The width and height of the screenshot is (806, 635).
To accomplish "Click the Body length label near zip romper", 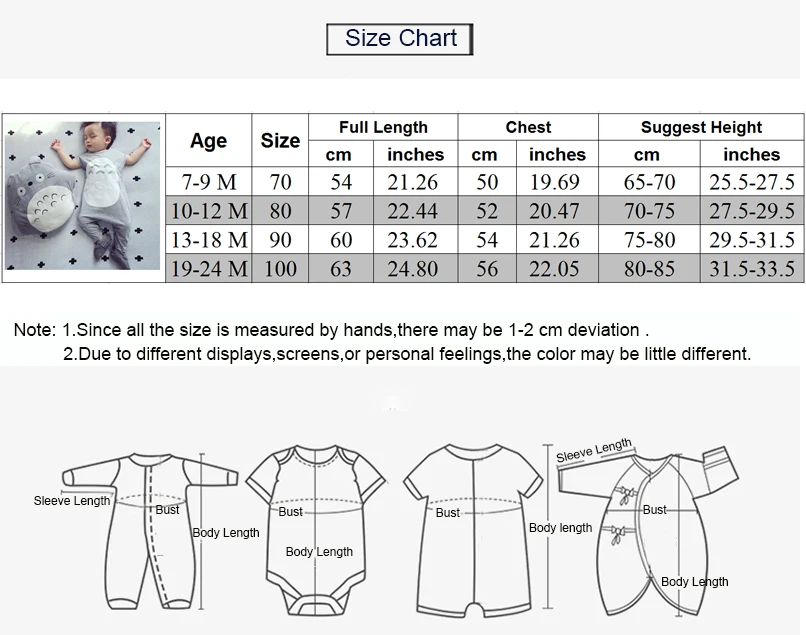I will pyautogui.click(x=560, y=528).
